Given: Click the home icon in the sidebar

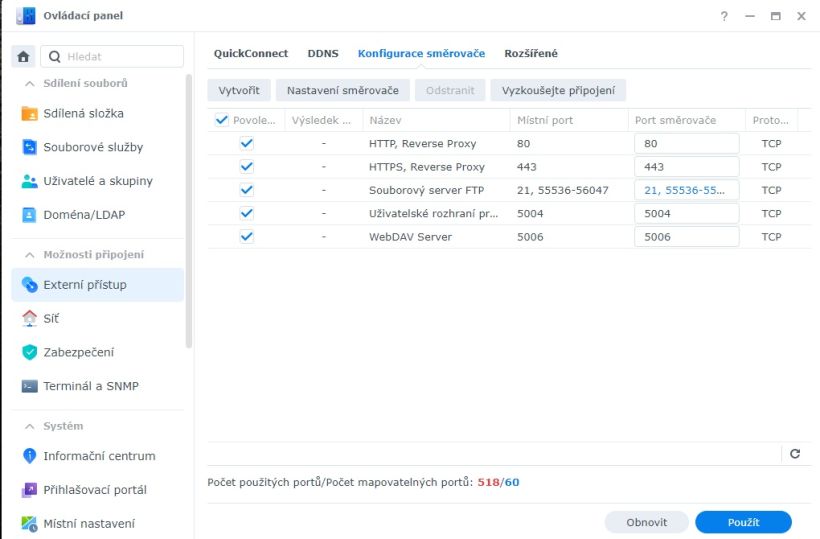Looking at the screenshot, I should click(24, 57).
